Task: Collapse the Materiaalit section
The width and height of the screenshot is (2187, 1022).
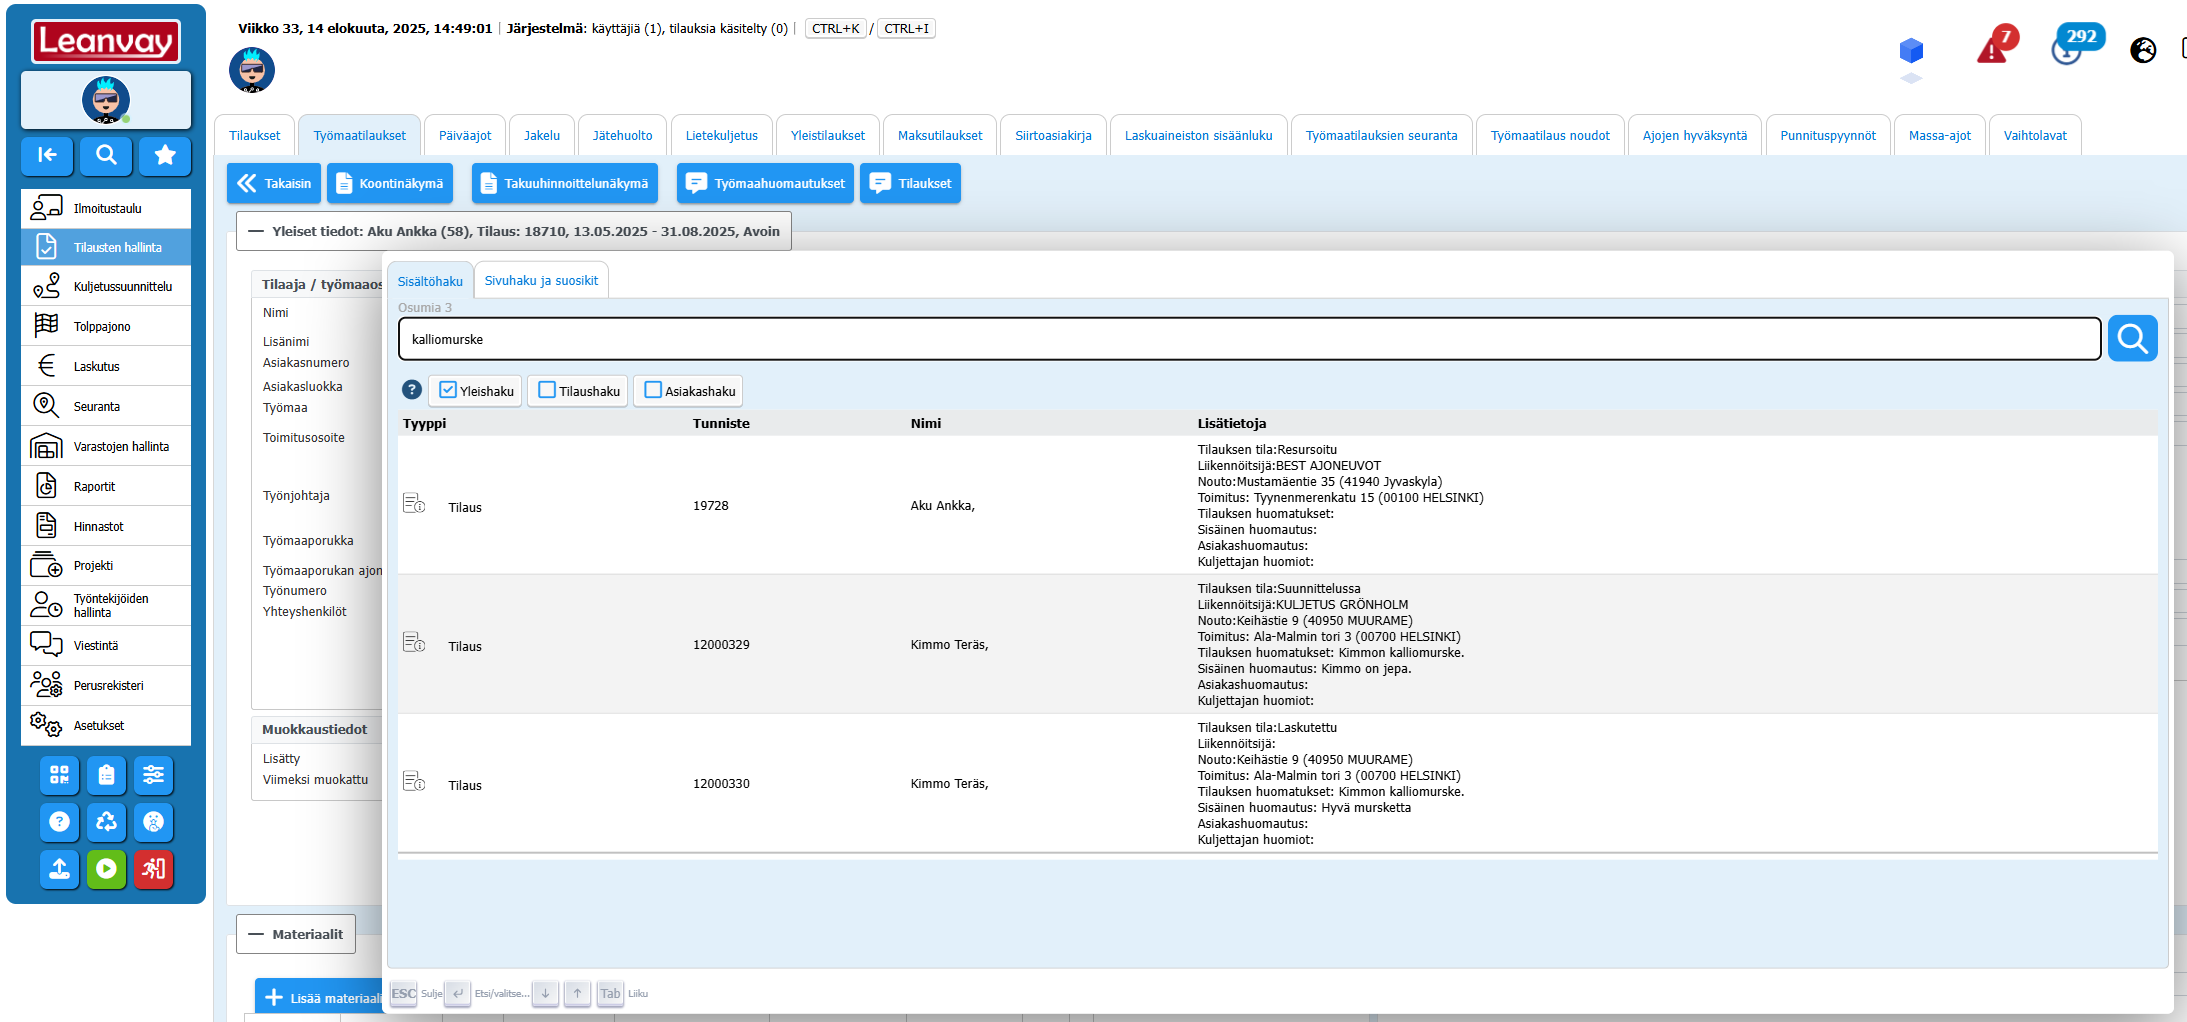Action: click(x=256, y=934)
